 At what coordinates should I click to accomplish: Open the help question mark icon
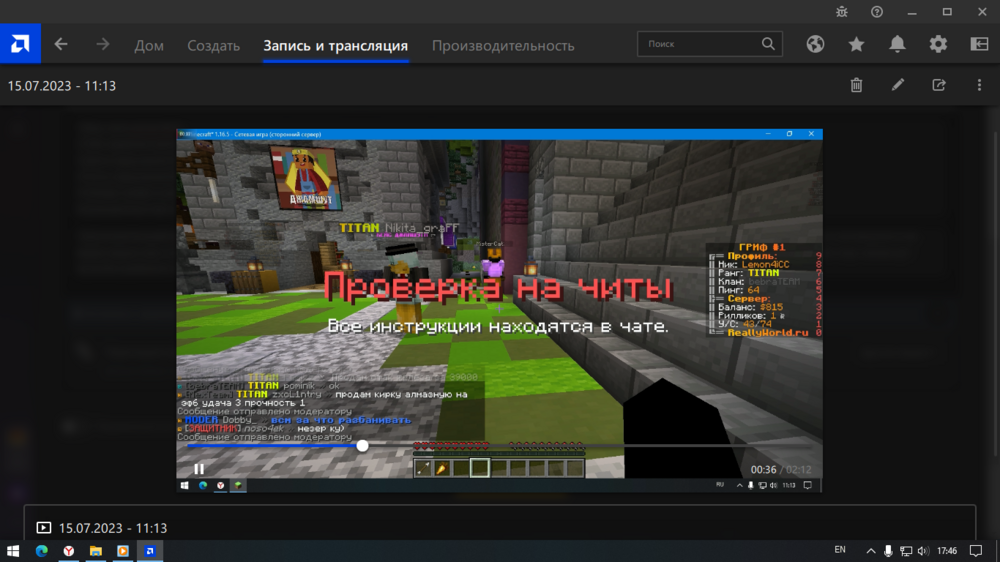point(877,12)
